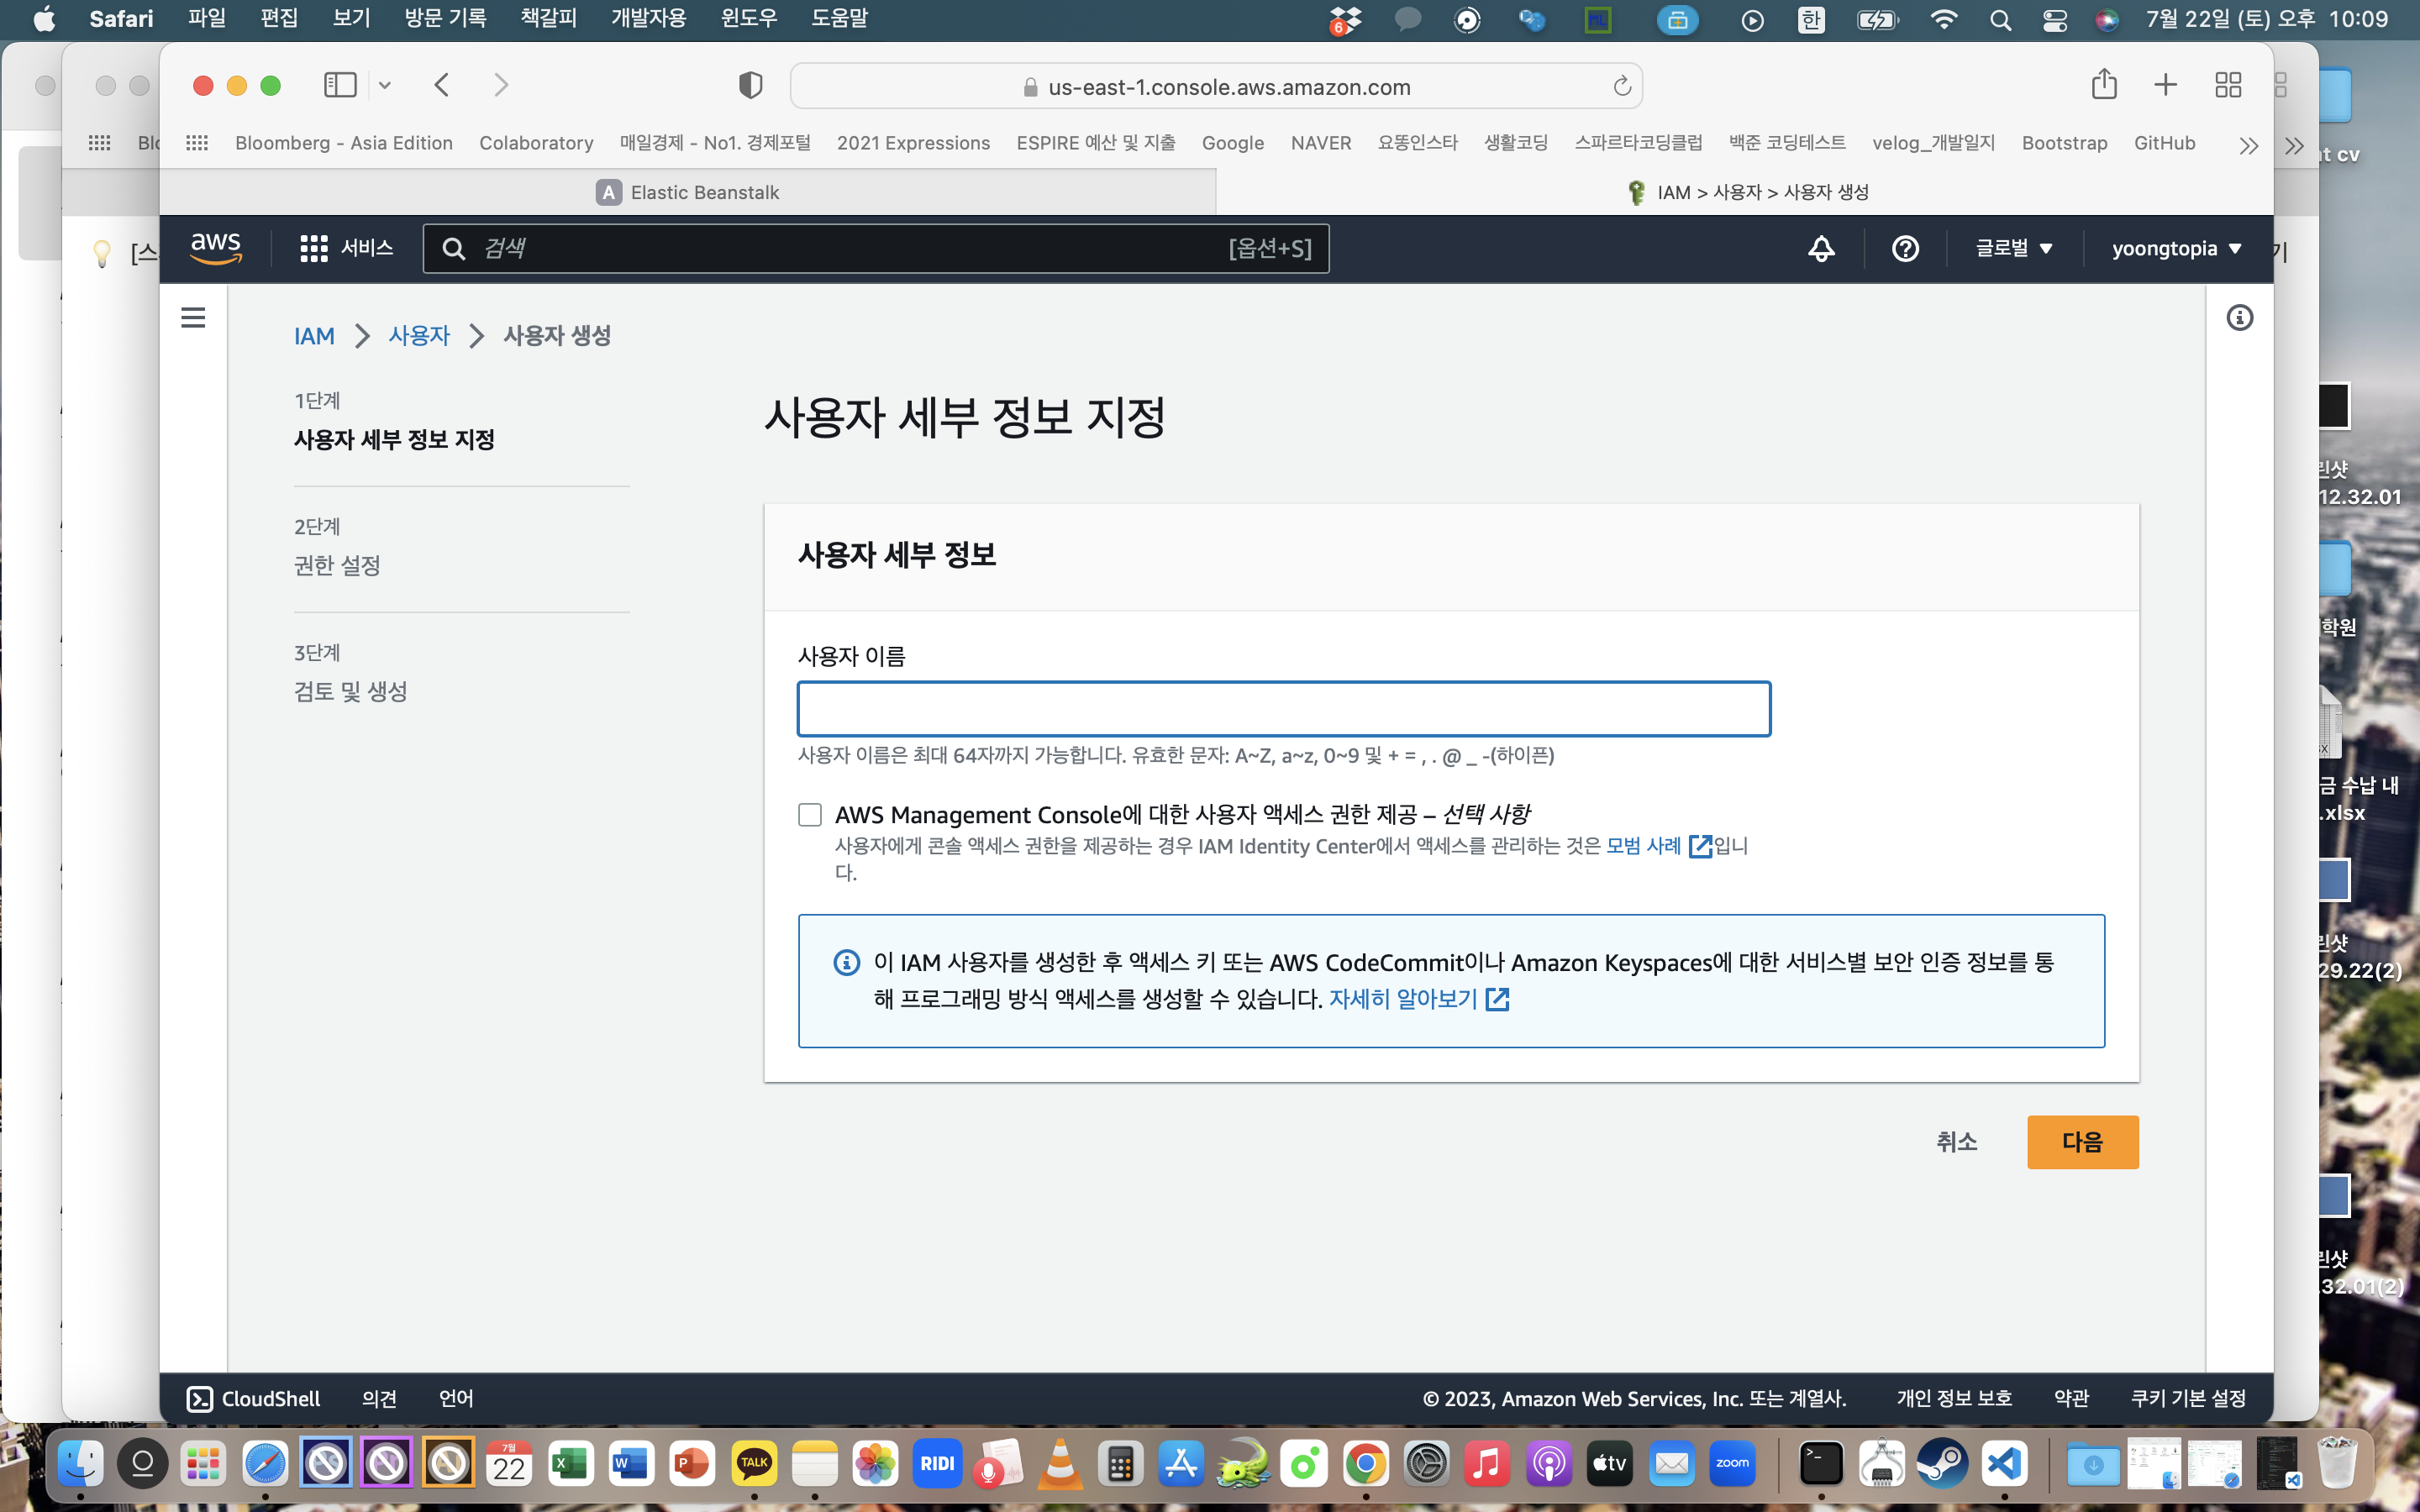2420x1512 pixels.
Task: Open Bloomberg - Asia Edition bookmark
Action: tap(344, 143)
